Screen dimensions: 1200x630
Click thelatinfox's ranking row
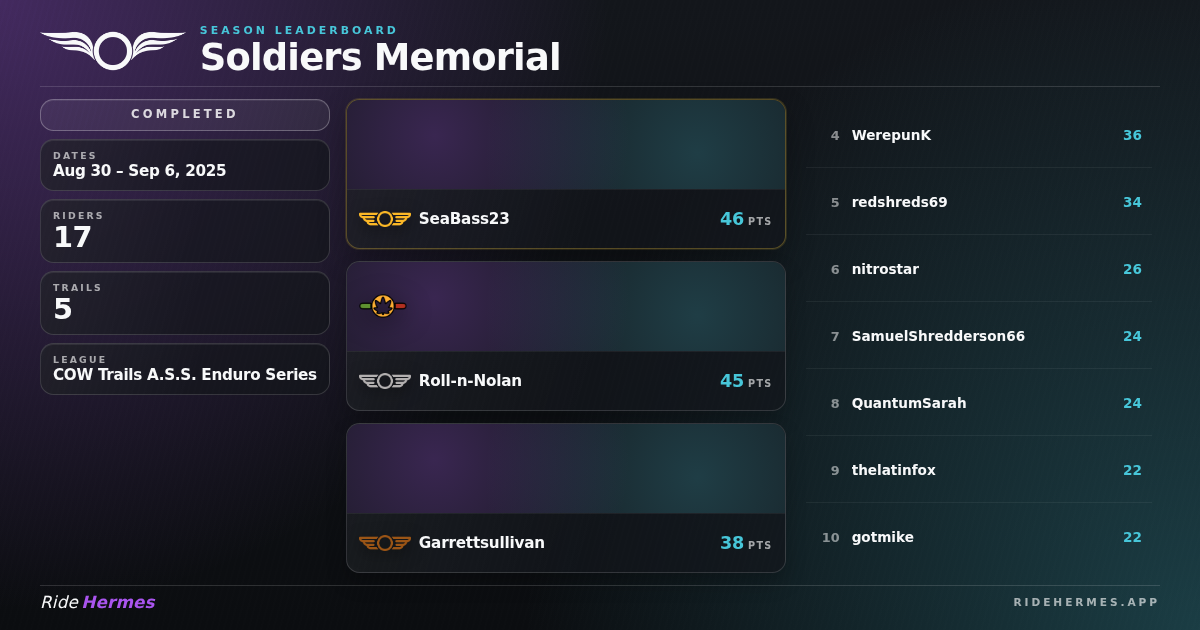point(979,470)
